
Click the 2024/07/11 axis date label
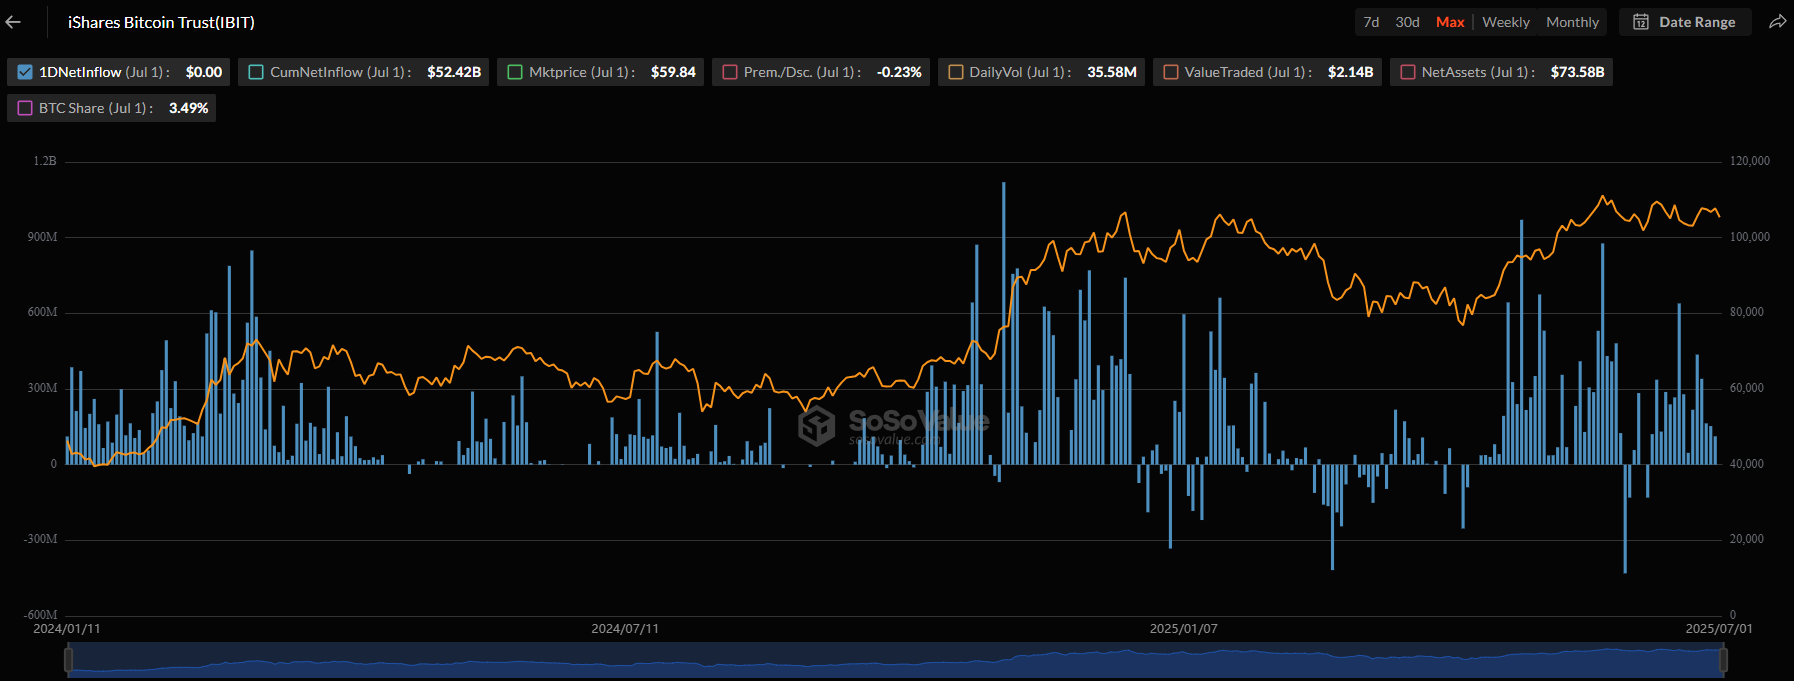[x=625, y=629]
